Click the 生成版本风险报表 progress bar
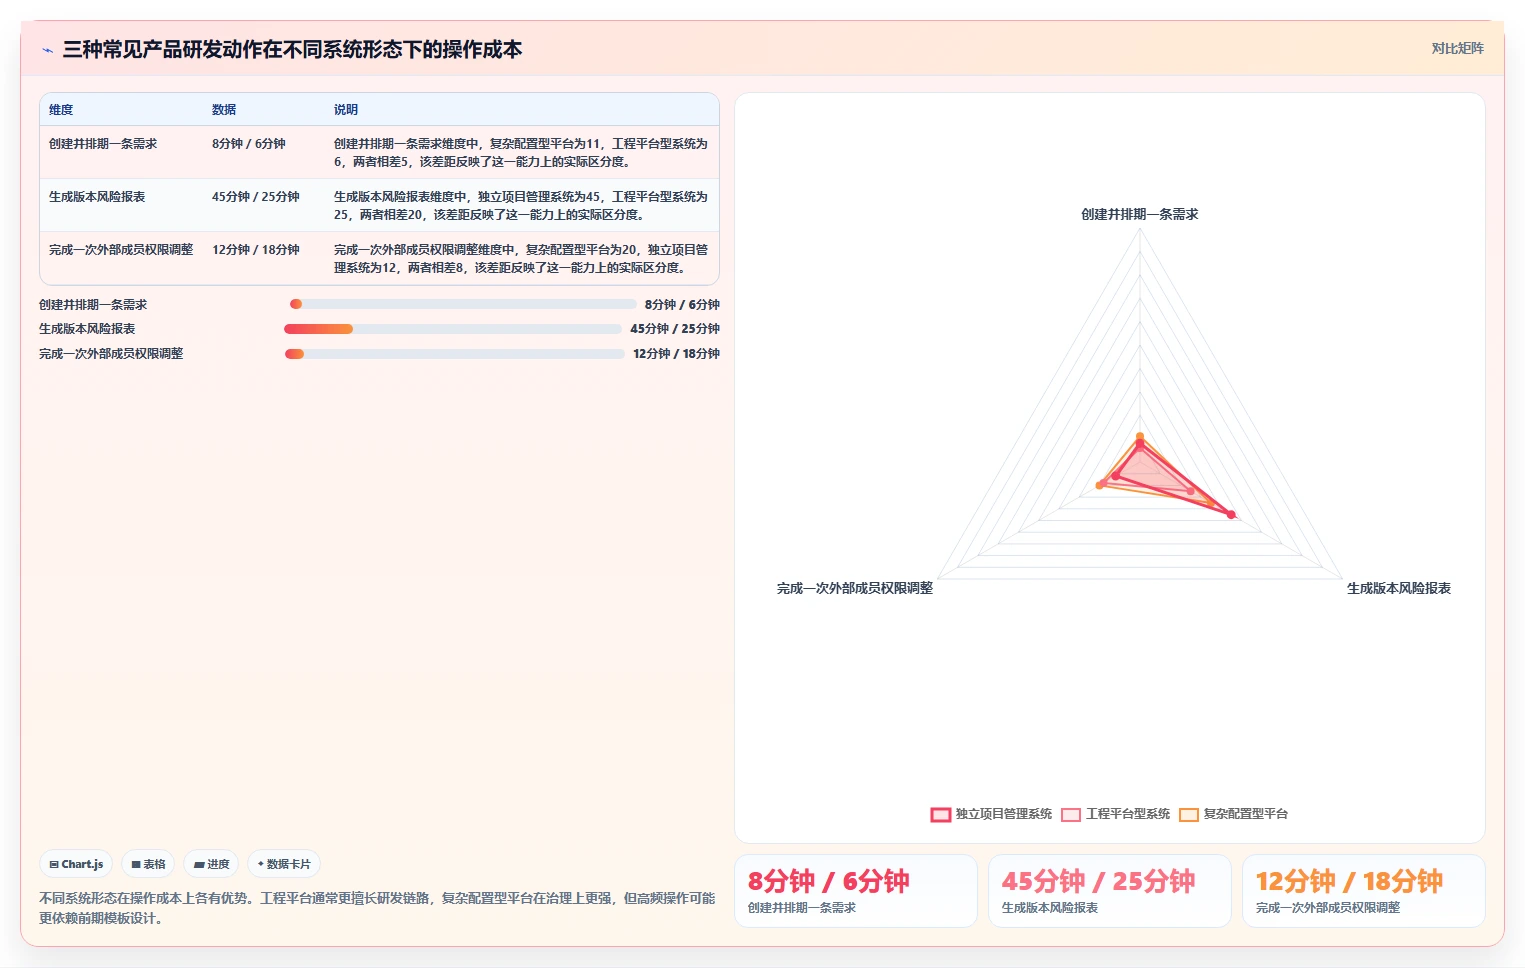This screenshot has height=968, width=1525. pyautogui.click(x=453, y=329)
